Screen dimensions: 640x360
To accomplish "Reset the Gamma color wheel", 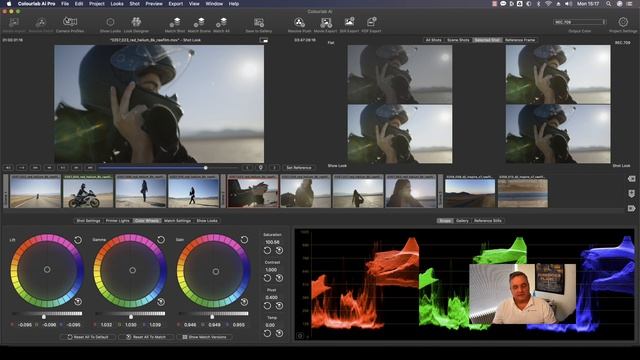I will pos(161,240).
